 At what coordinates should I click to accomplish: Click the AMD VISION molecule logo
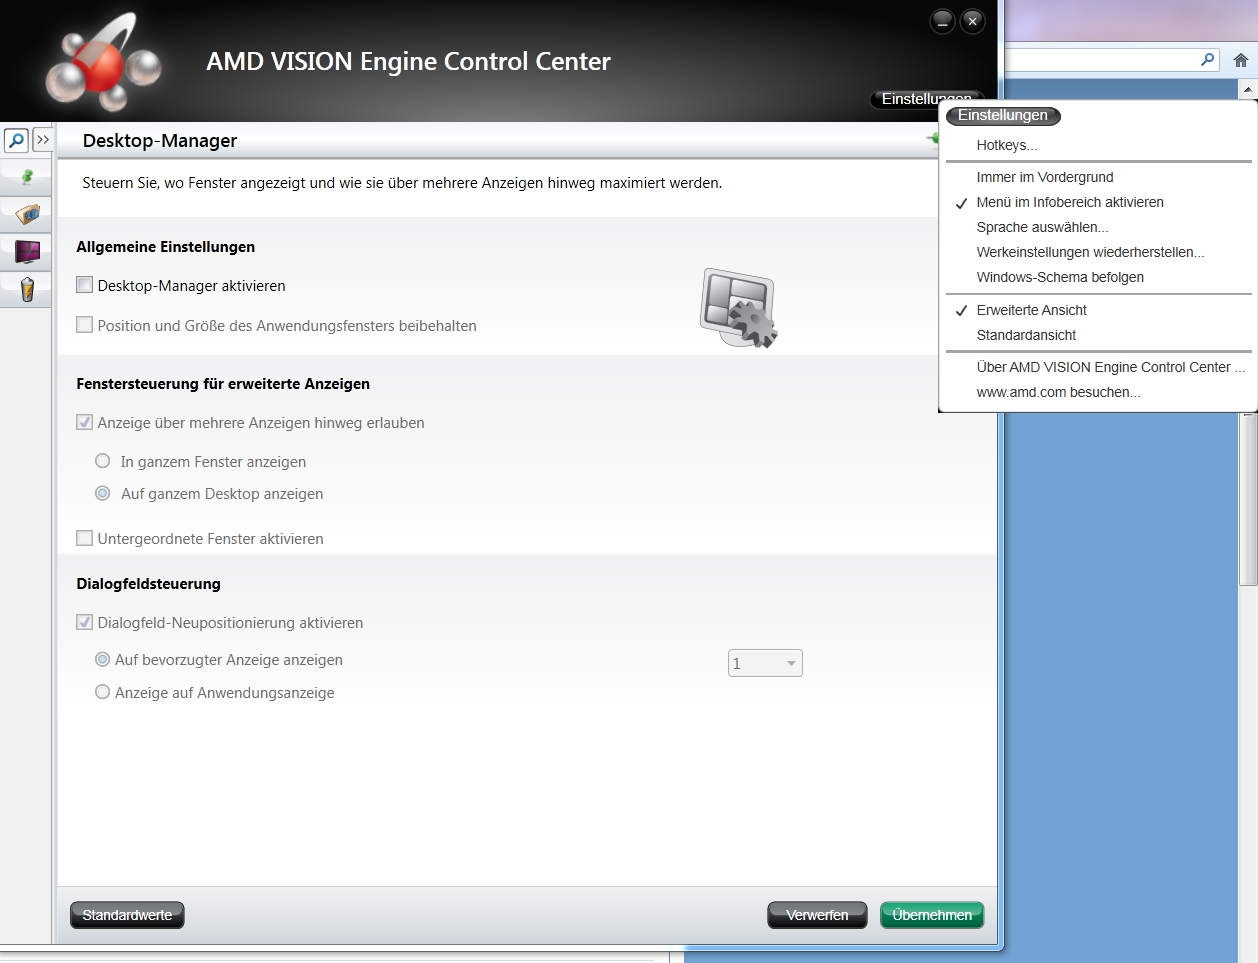coord(103,63)
